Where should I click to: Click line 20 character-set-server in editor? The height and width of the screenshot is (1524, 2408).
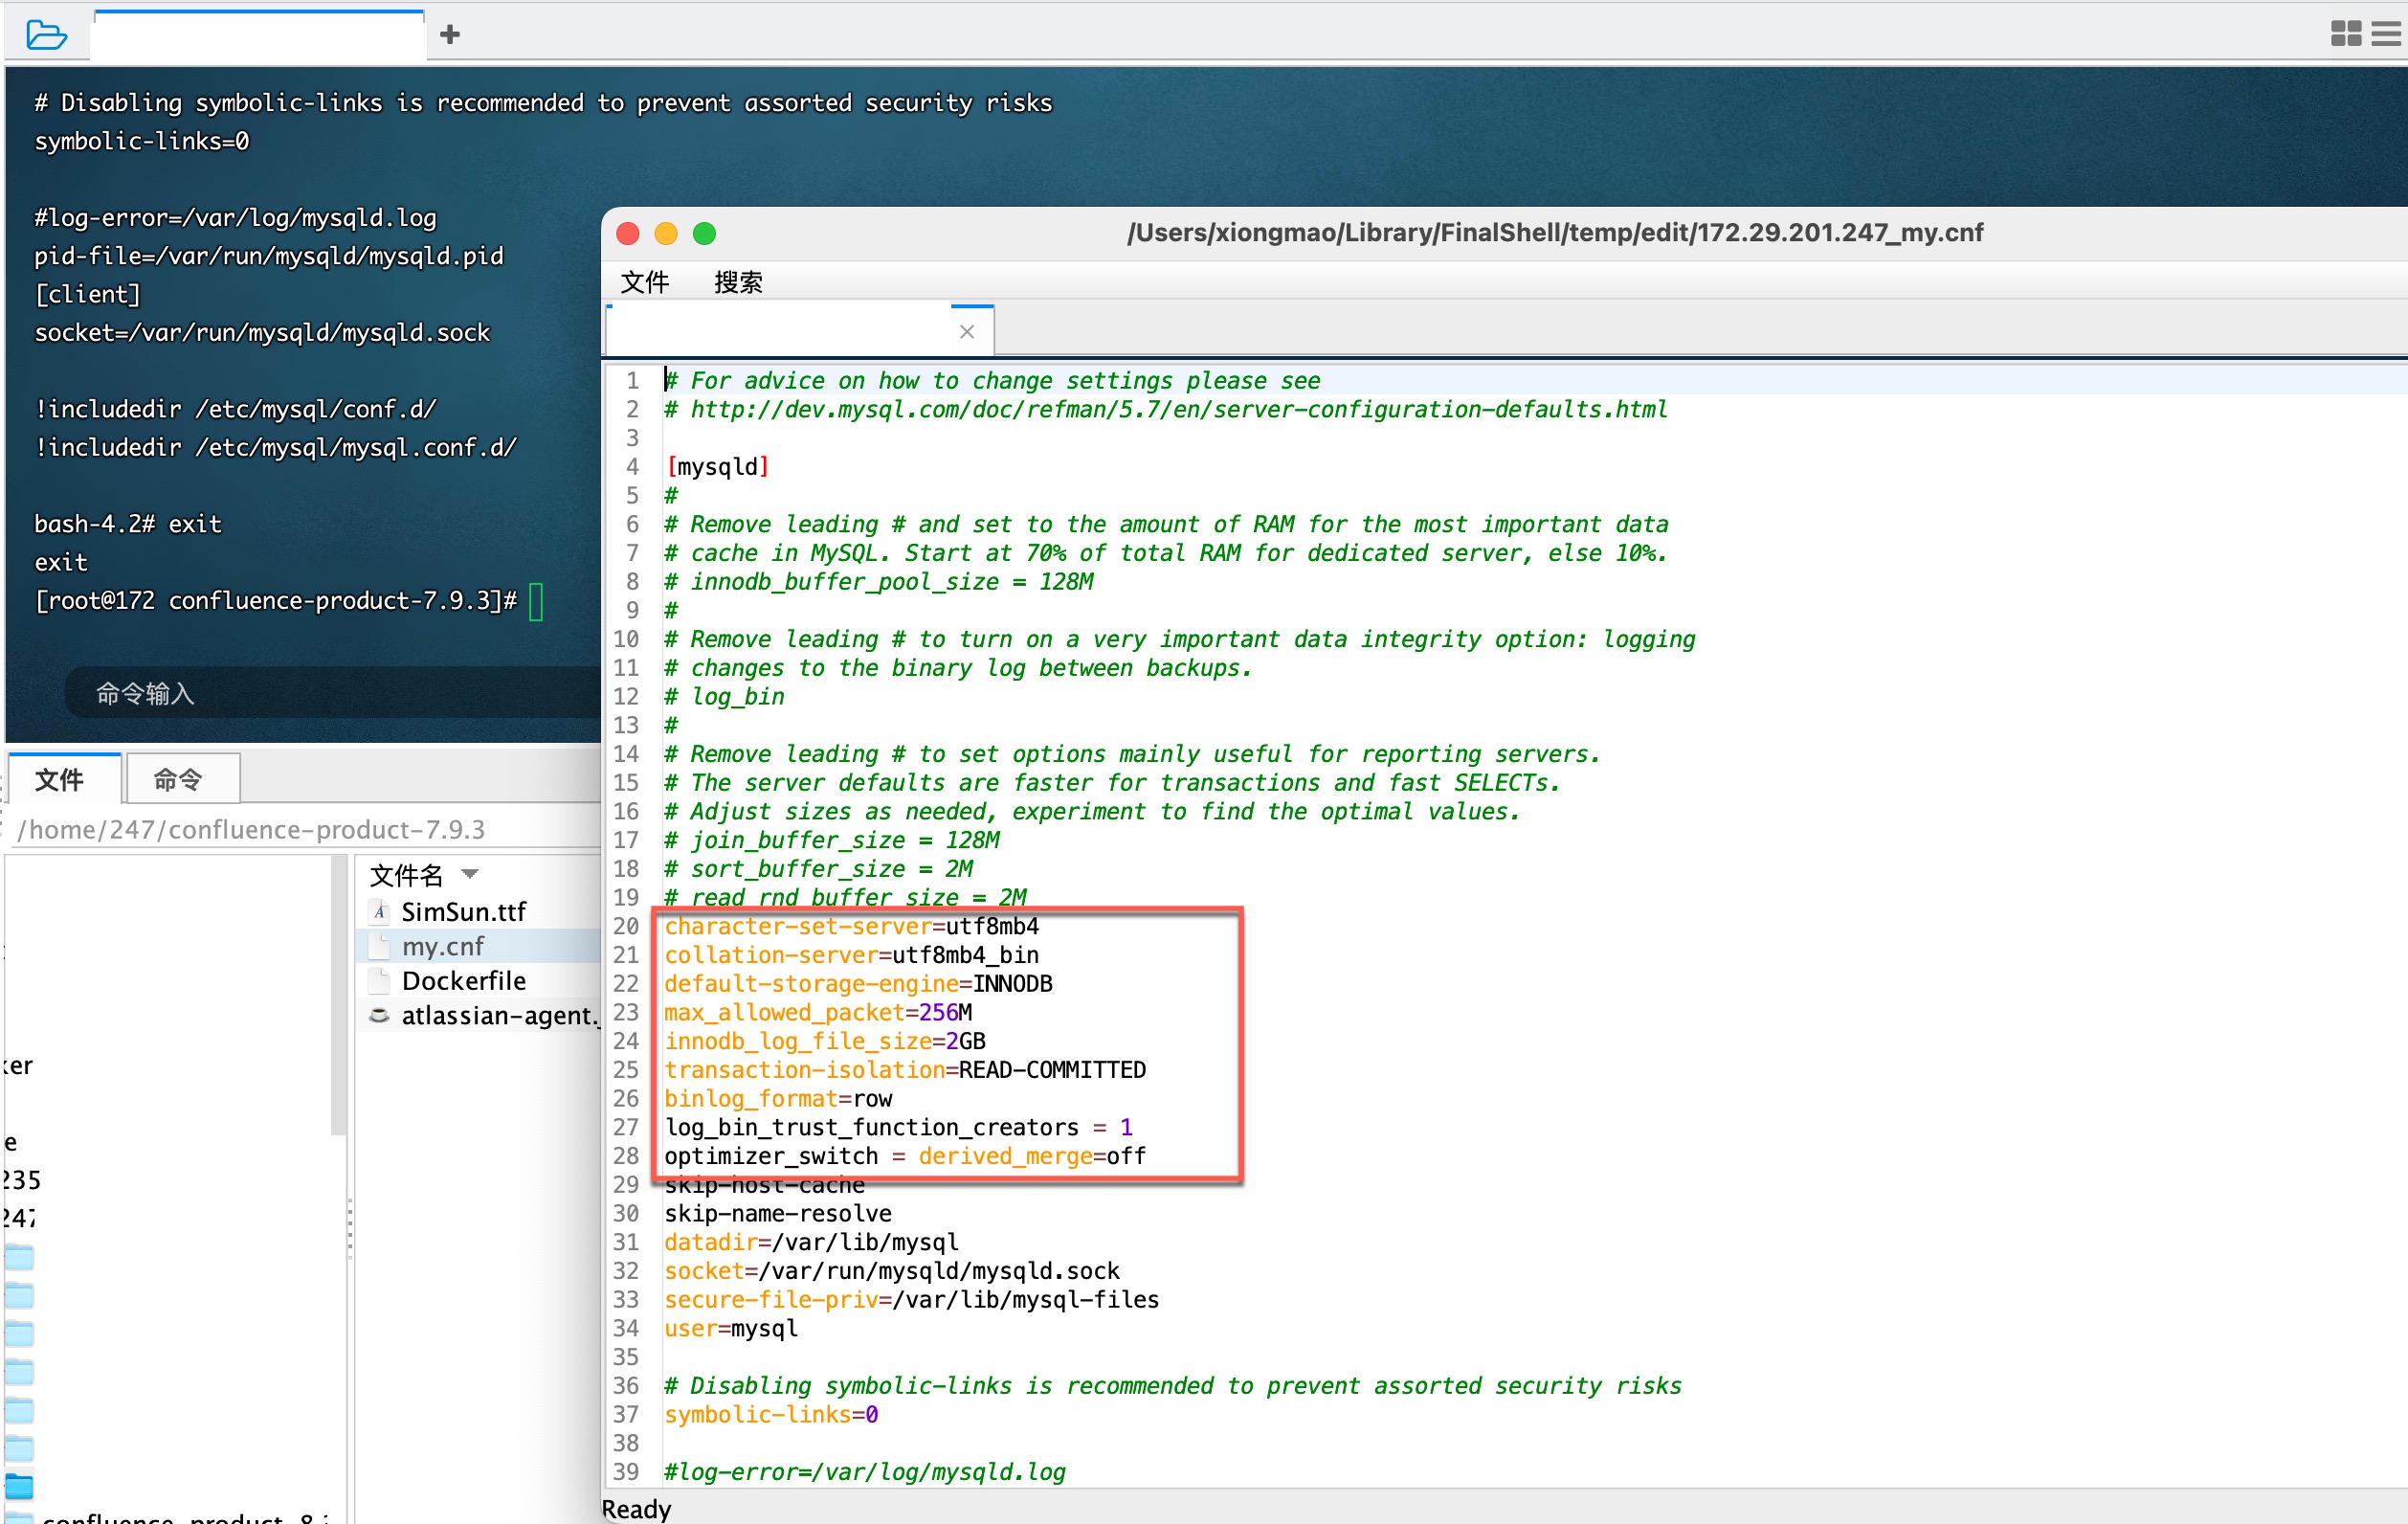[800, 926]
